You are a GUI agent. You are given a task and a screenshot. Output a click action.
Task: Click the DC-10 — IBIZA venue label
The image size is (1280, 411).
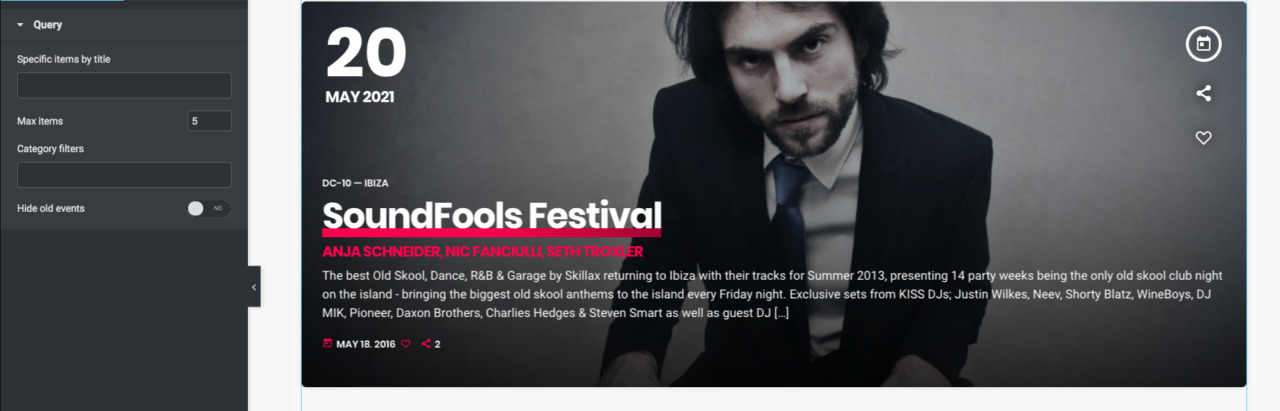(355, 183)
